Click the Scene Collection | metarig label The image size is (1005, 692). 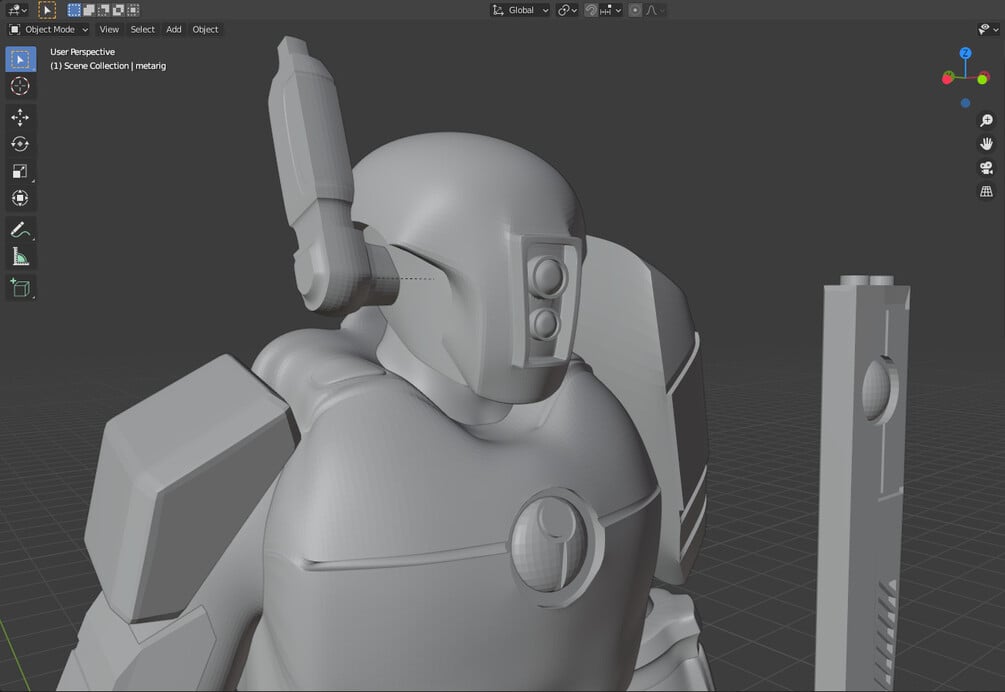pyautogui.click(x=108, y=66)
